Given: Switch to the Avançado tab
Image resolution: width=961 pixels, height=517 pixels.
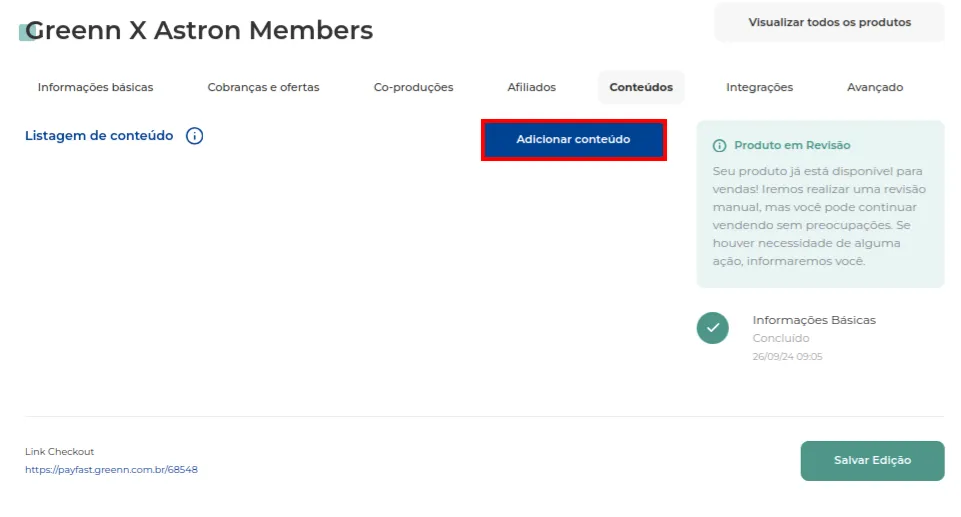Looking at the screenshot, I should pos(875,87).
